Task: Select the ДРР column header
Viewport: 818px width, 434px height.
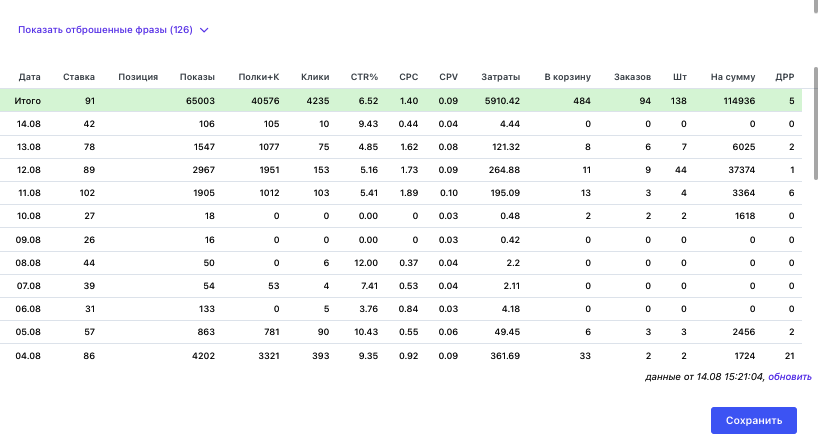Action: coord(785,77)
